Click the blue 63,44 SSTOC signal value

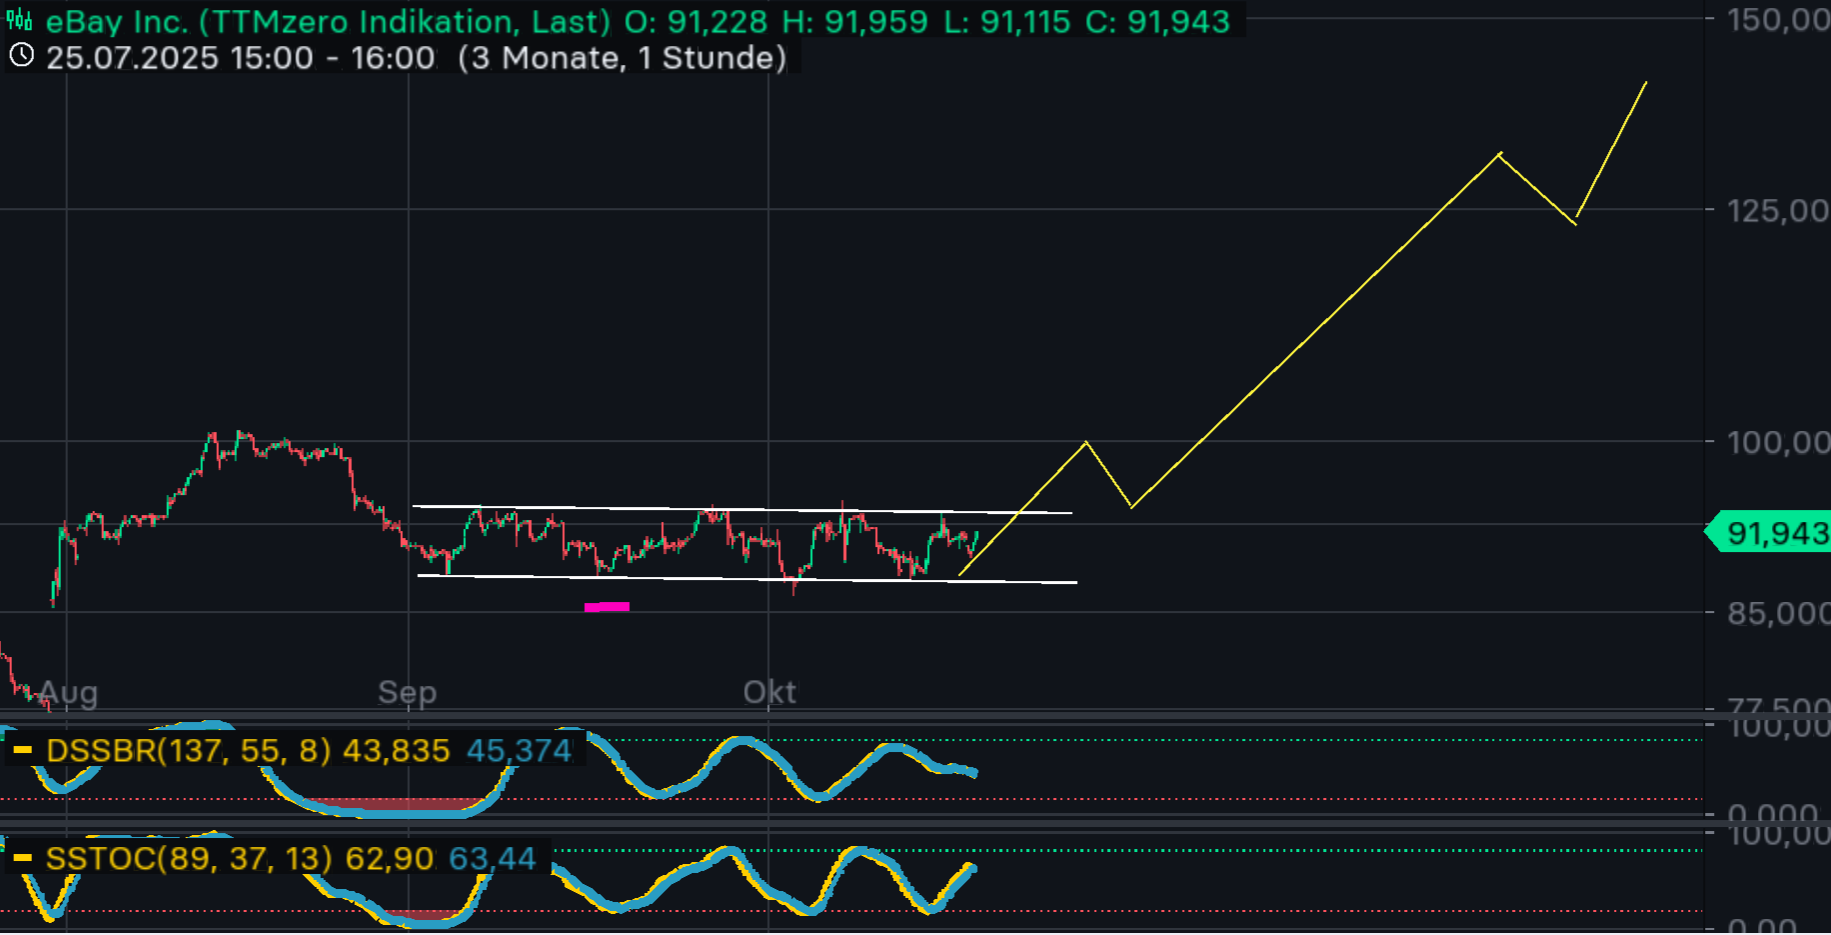pyautogui.click(x=492, y=858)
